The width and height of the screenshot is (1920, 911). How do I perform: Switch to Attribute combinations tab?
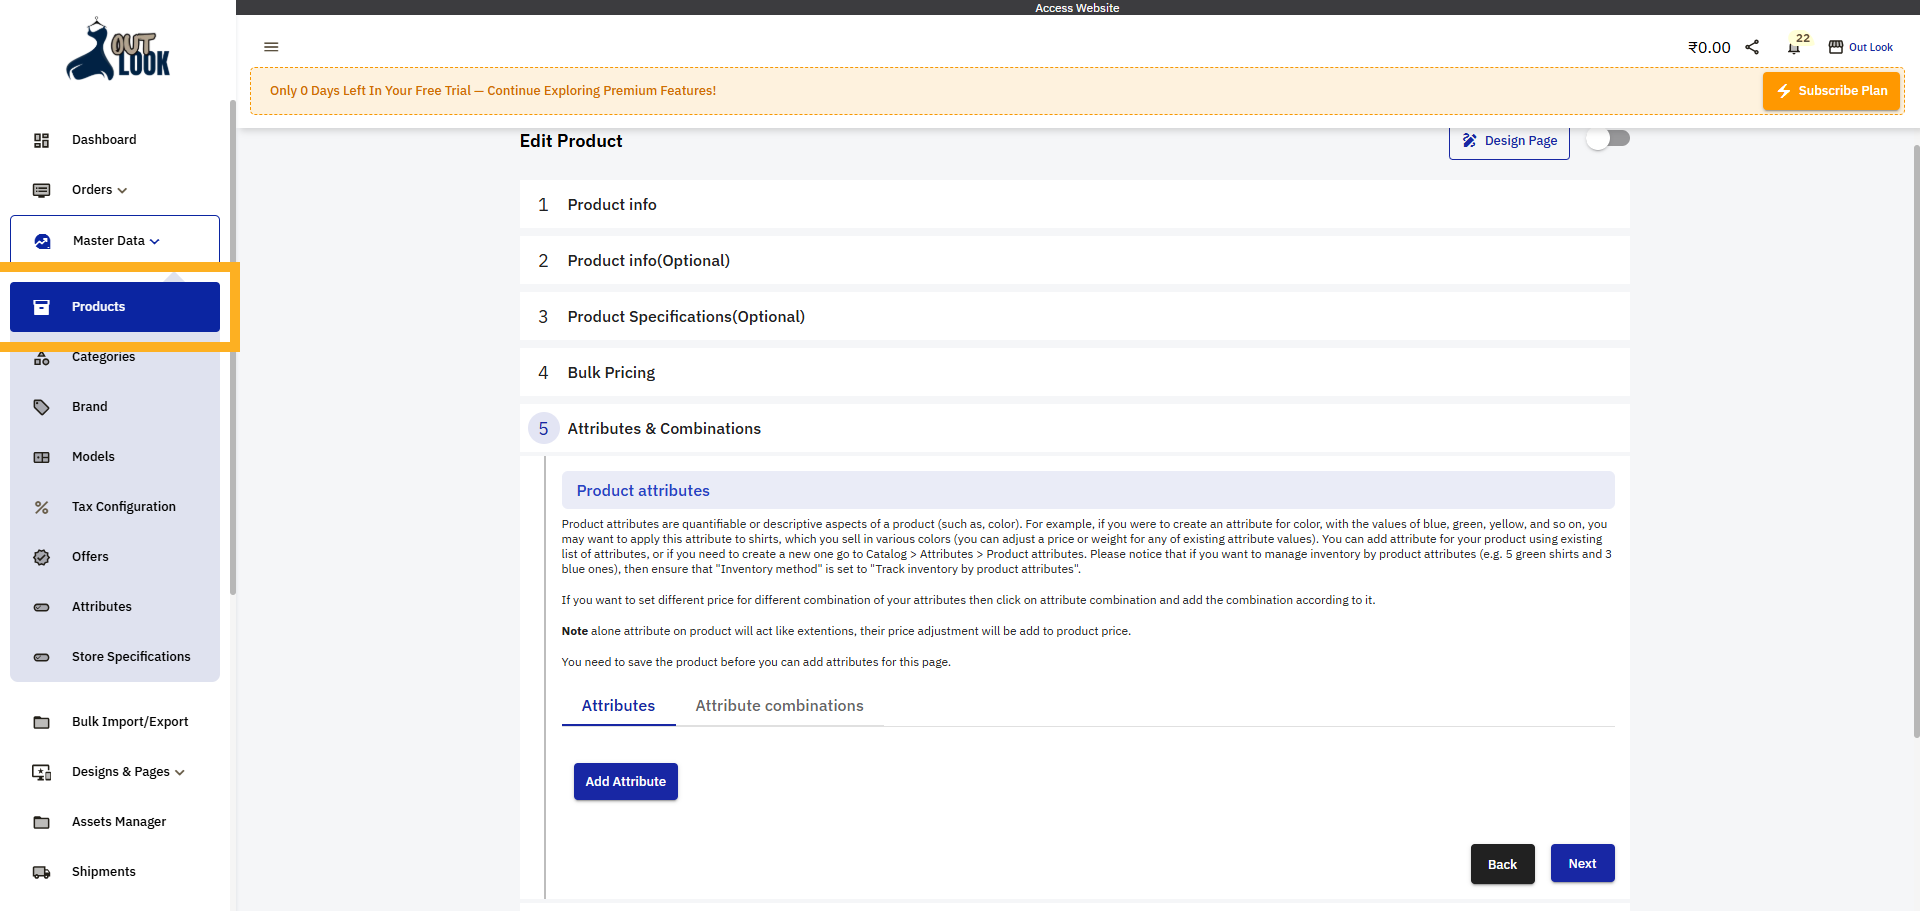tap(779, 706)
